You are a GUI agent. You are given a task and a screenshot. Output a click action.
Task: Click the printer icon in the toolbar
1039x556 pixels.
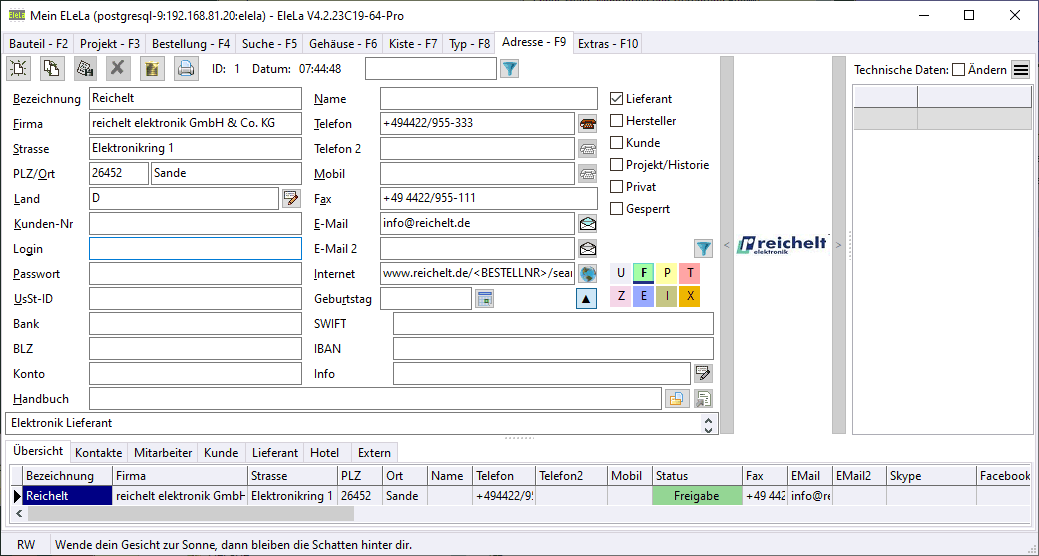click(185, 68)
